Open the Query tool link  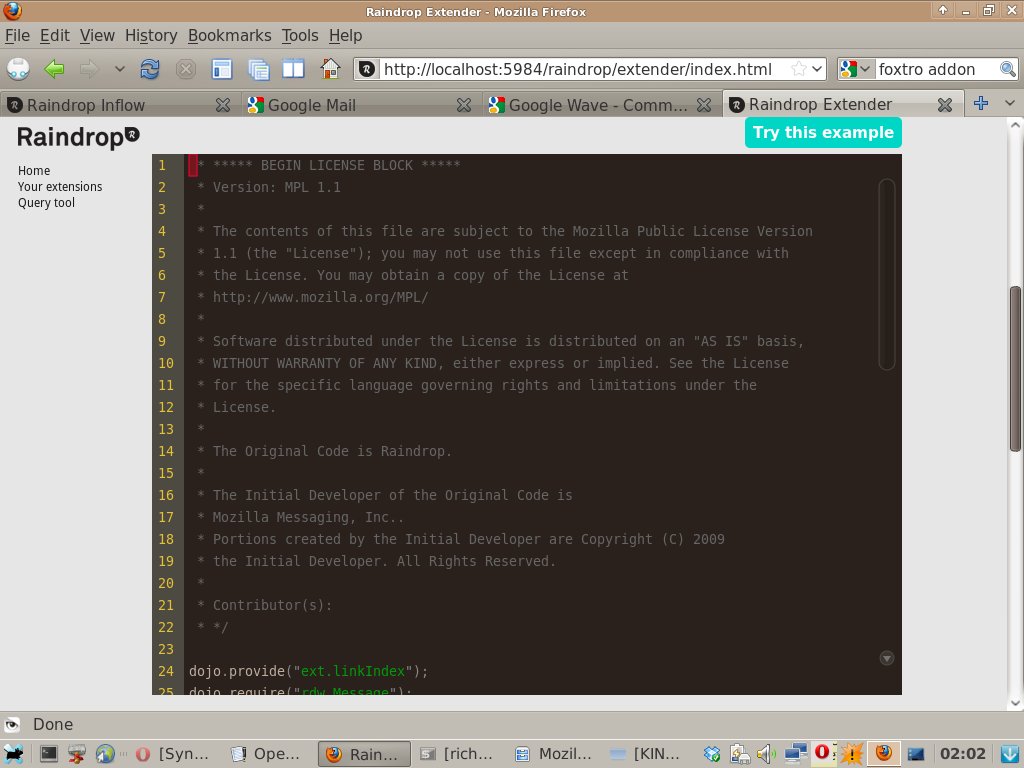coord(46,203)
